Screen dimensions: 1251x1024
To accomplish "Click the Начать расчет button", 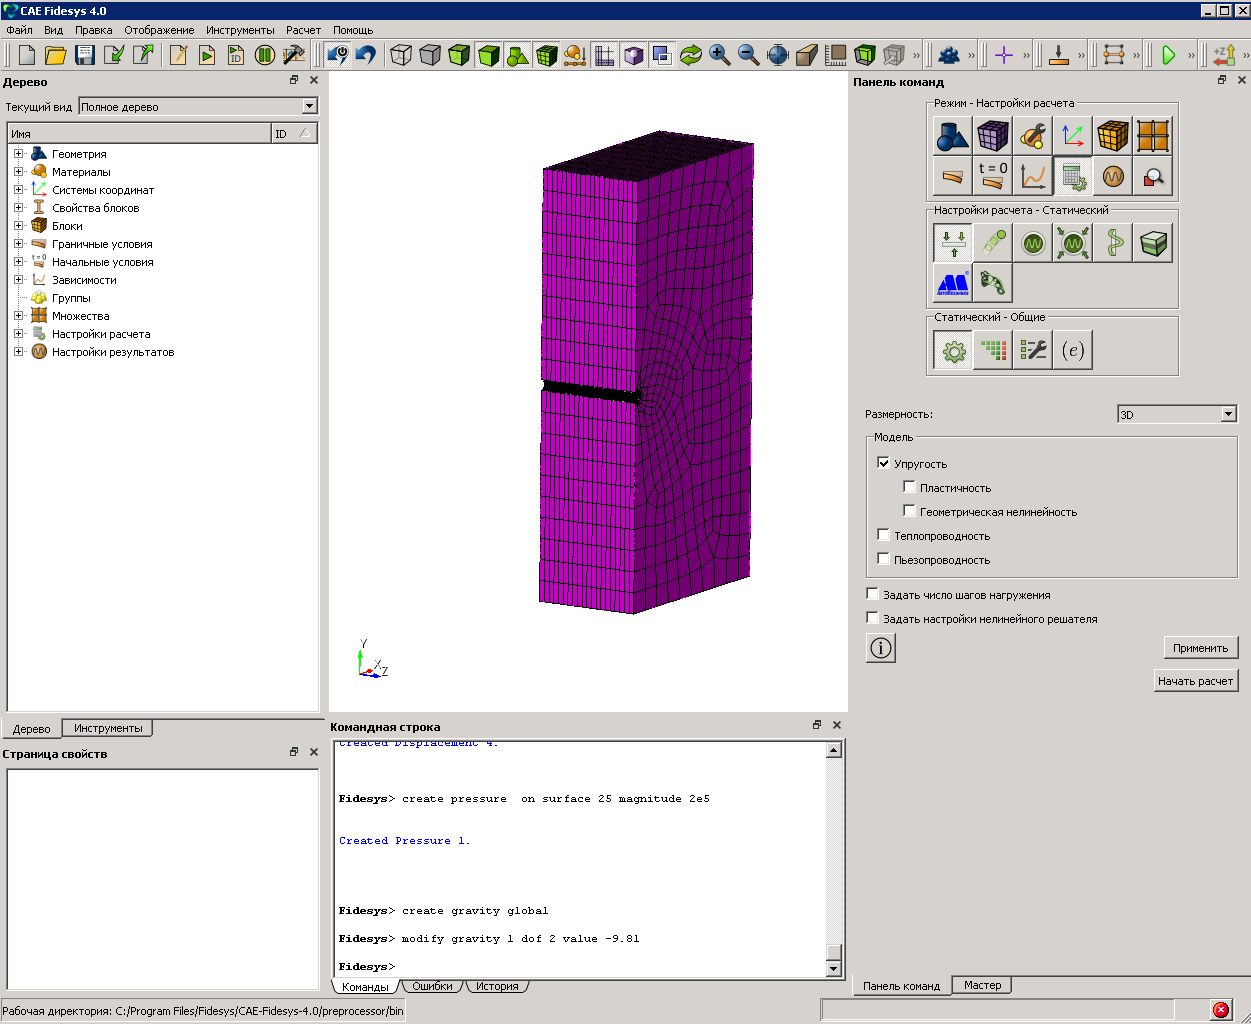I will coord(1195,681).
